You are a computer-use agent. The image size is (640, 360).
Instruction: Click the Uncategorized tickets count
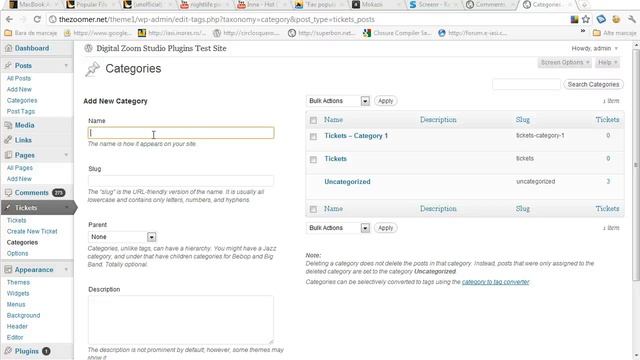[608, 181]
